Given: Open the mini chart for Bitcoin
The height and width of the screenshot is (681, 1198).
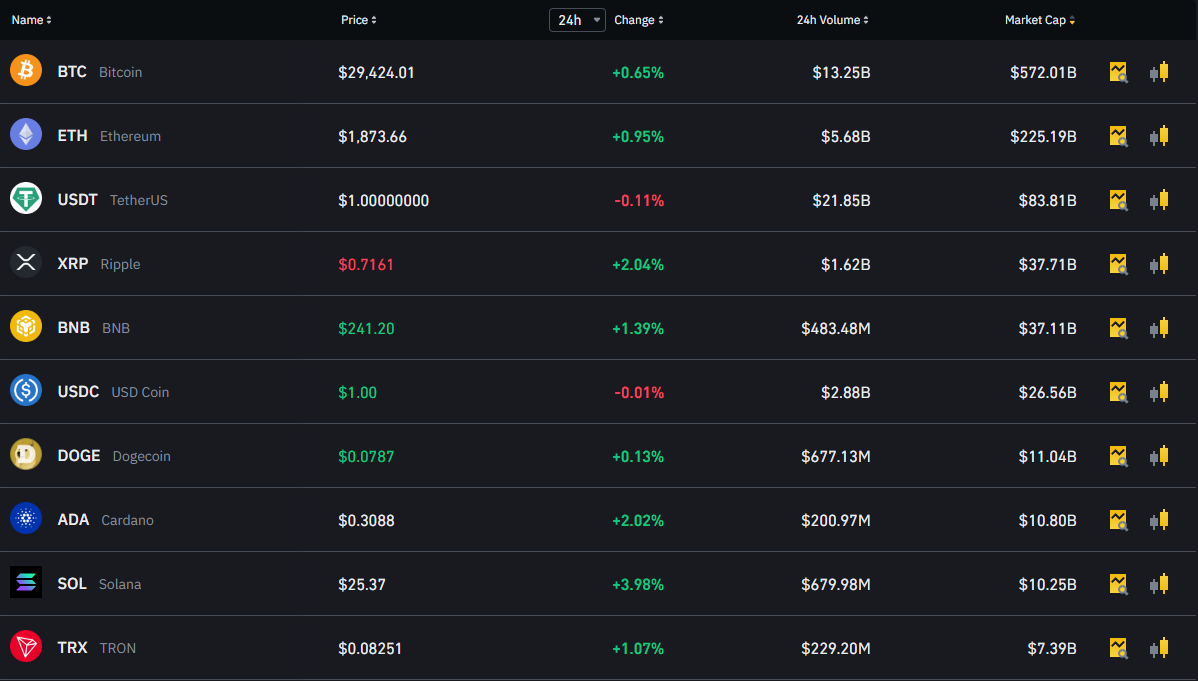Looking at the screenshot, I should pos(1118,72).
